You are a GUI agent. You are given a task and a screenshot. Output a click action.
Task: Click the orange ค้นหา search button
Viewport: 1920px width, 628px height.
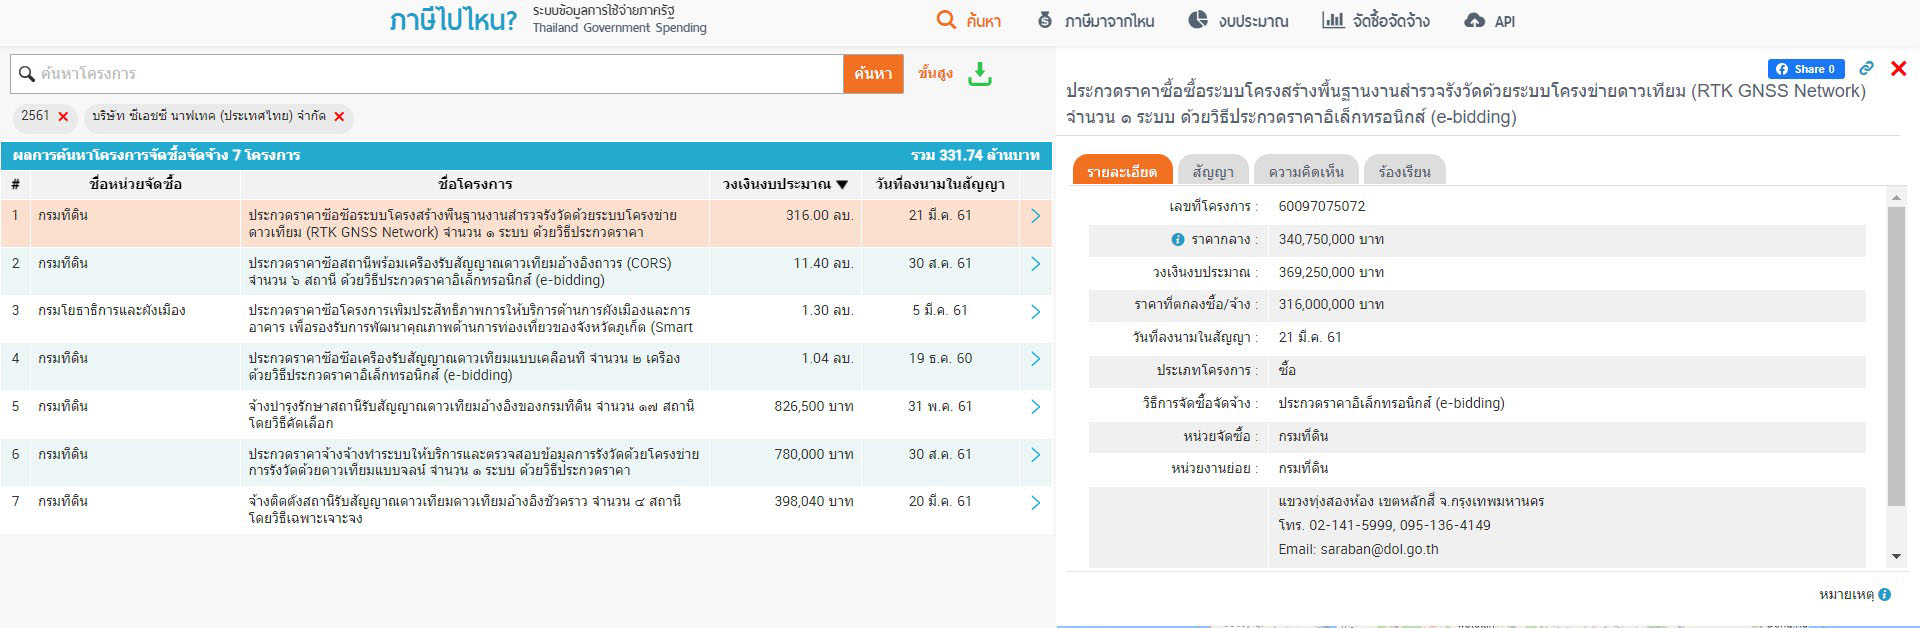tap(873, 74)
